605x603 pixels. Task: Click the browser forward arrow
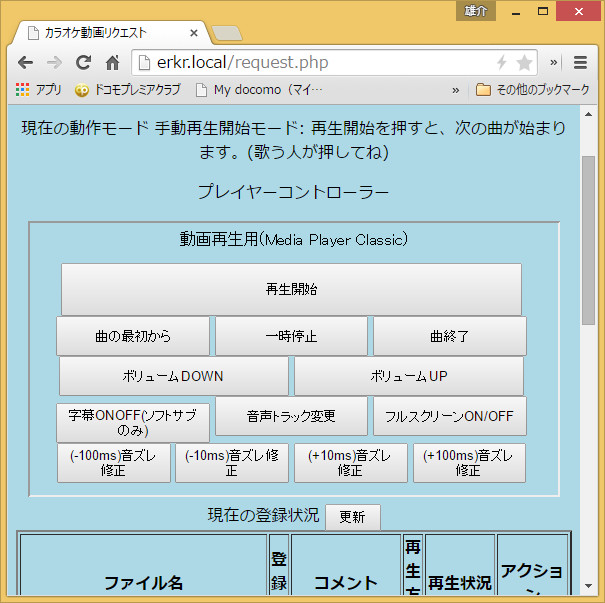pos(54,62)
